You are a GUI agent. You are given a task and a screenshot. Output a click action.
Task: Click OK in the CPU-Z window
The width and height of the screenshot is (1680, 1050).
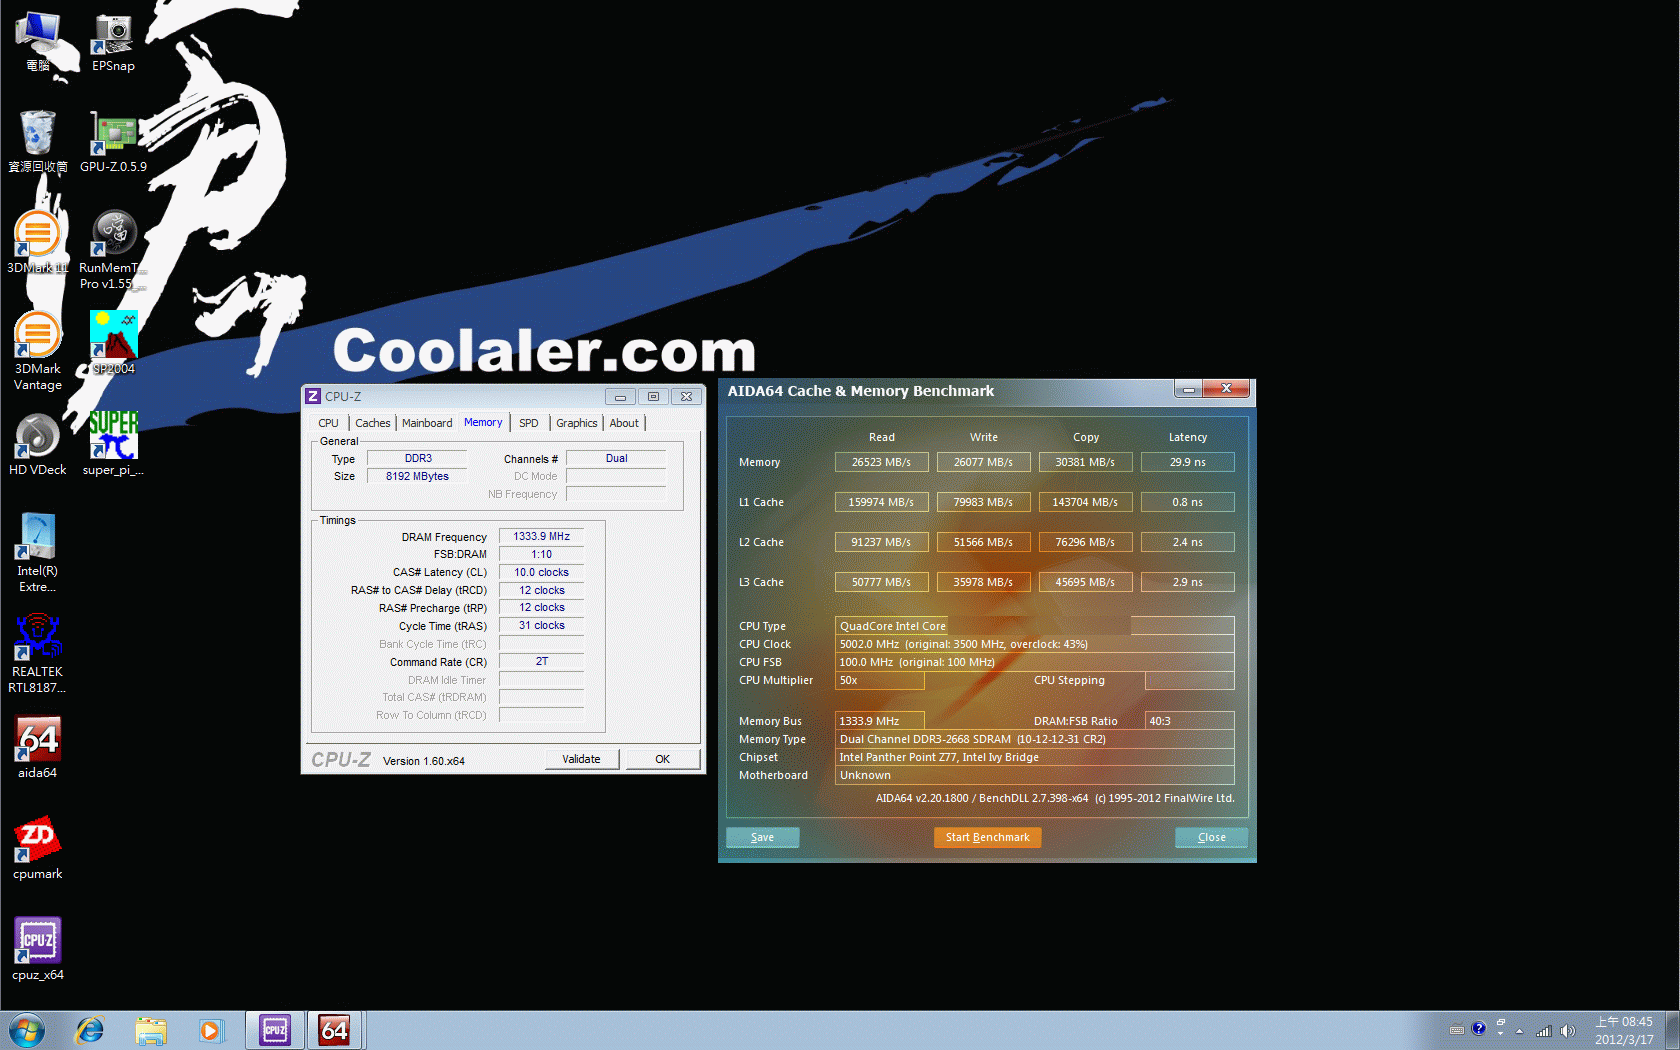point(662,759)
